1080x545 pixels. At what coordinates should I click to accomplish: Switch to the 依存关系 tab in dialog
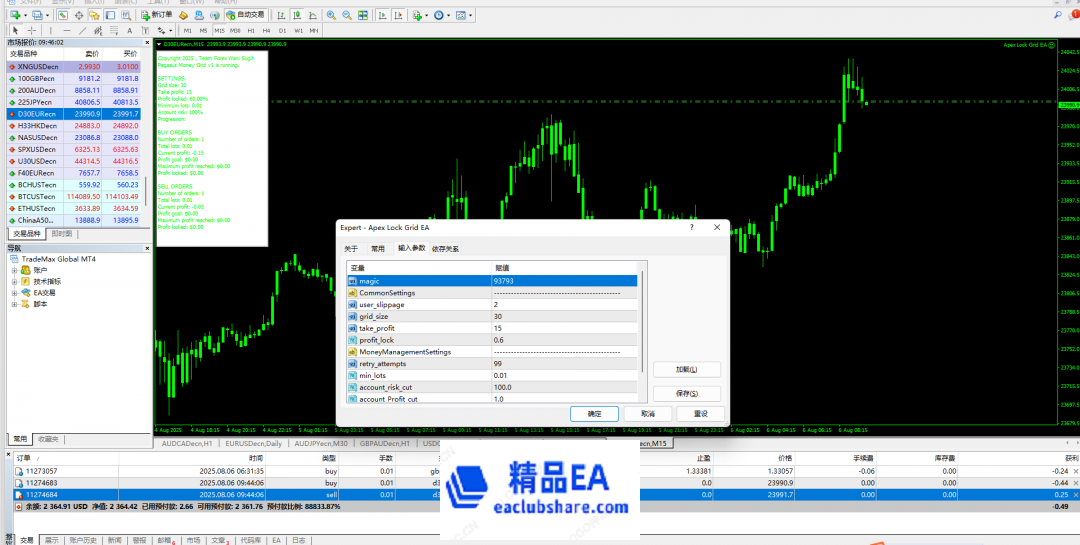click(445, 248)
